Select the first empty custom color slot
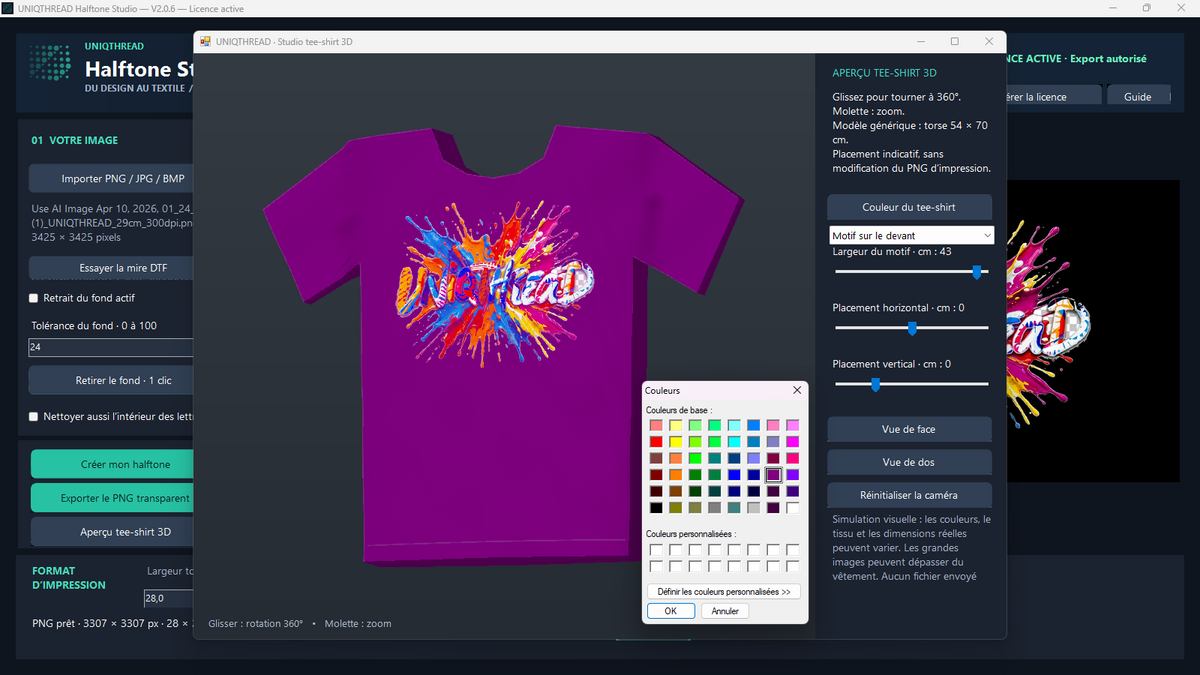 (656, 549)
